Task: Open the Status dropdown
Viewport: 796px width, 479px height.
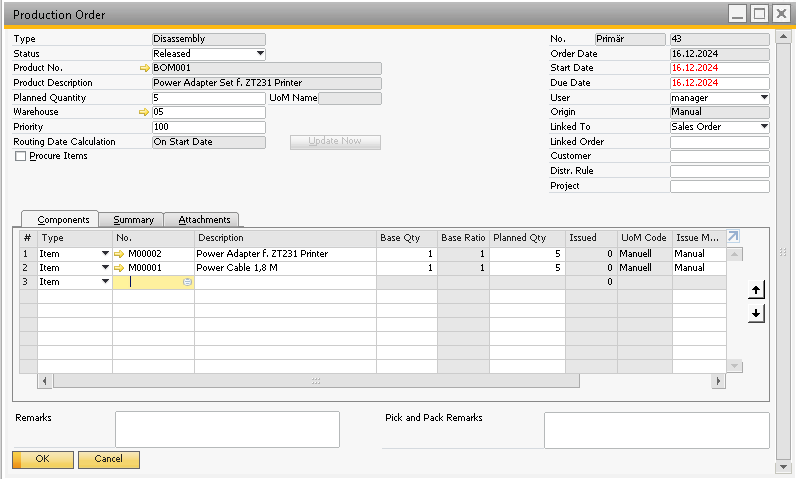Action: [260, 54]
